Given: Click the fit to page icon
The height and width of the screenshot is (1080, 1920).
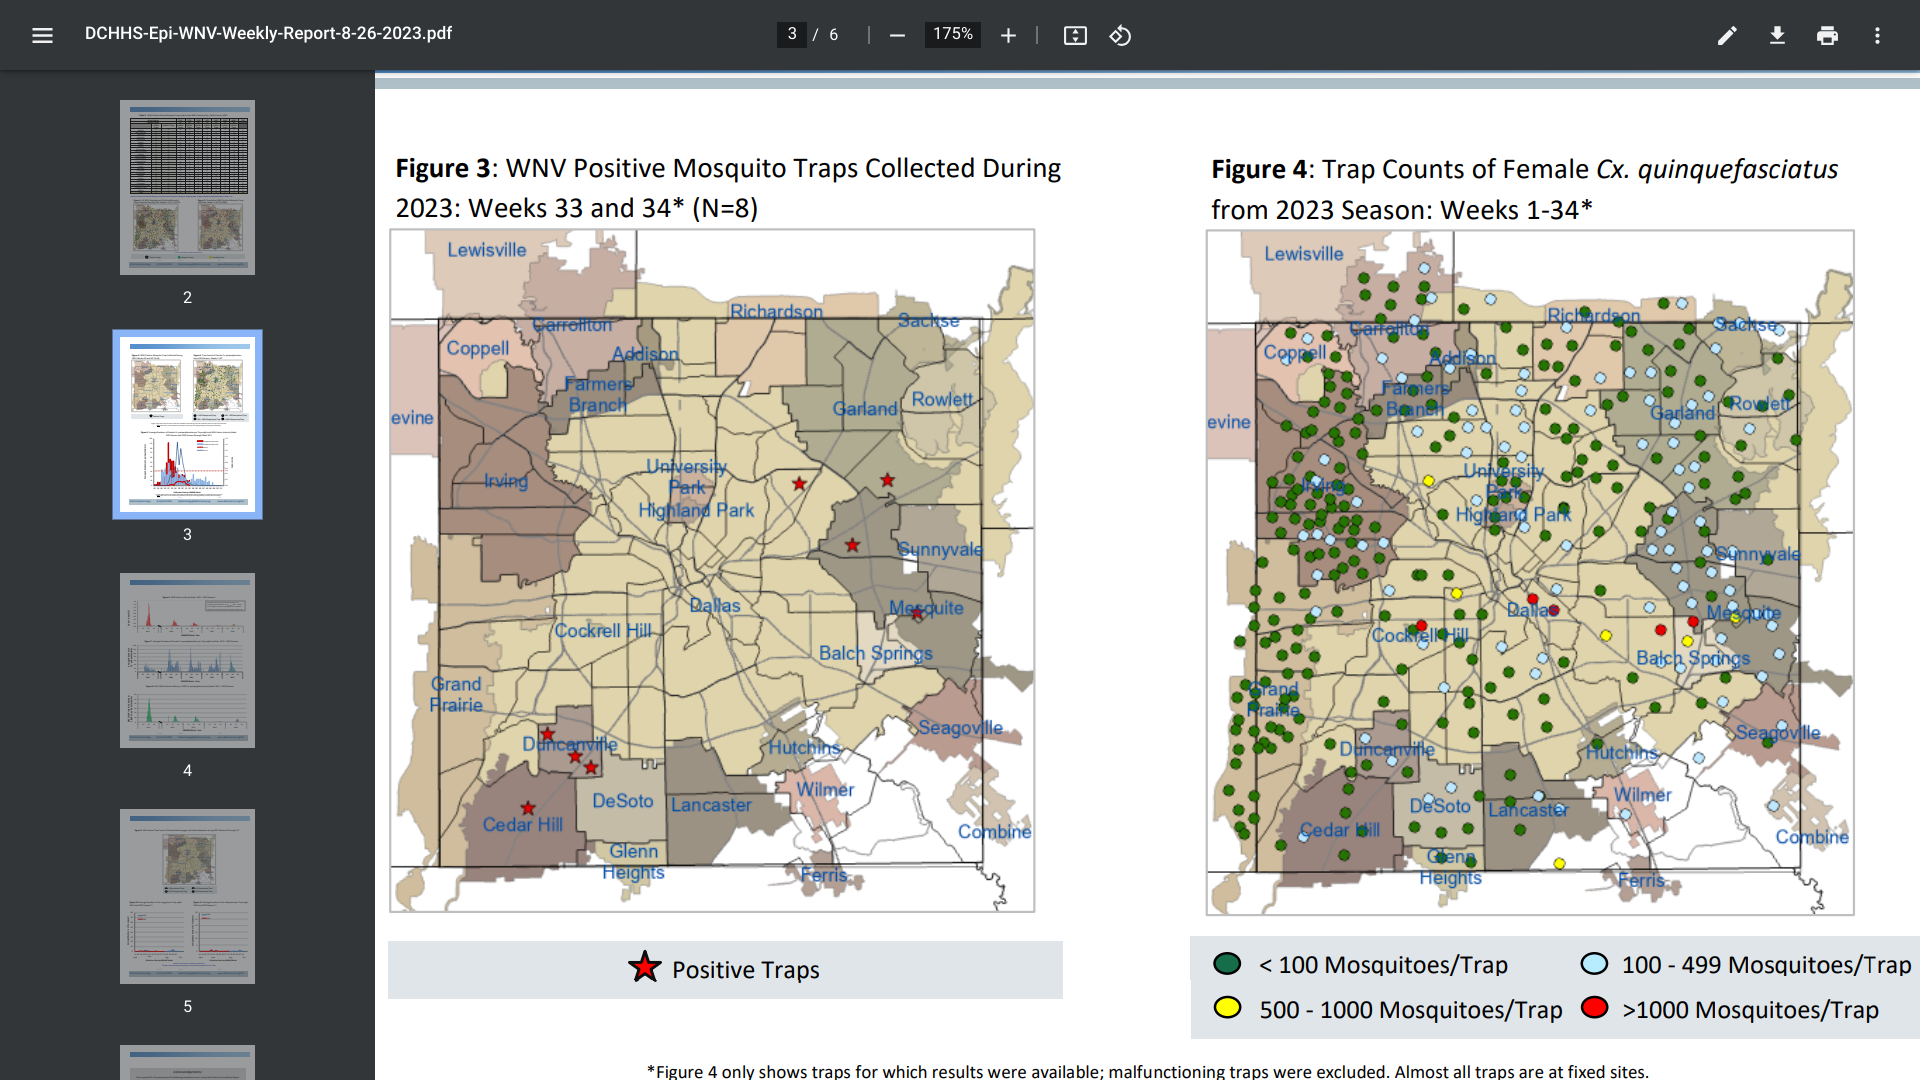Looking at the screenshot, I should coord(1075,36).
